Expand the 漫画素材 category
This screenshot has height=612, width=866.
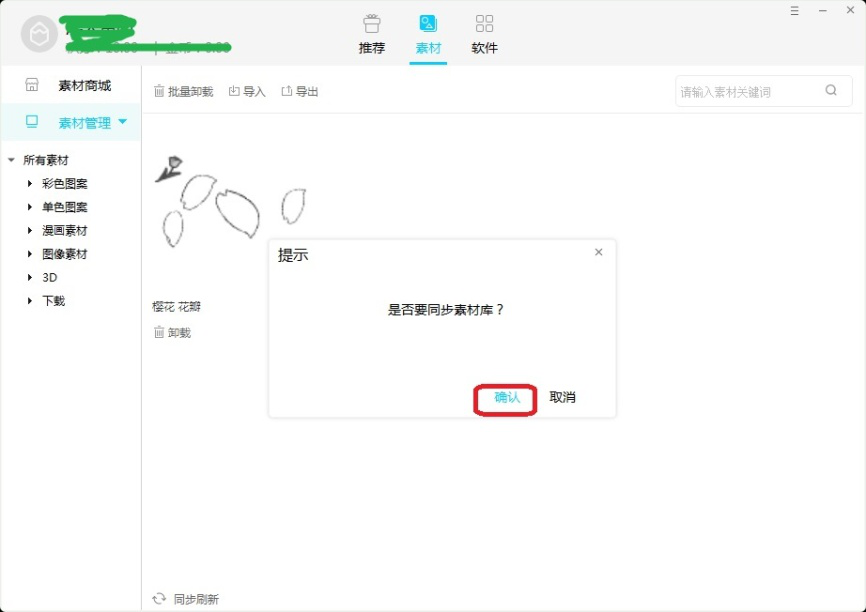click(30, 230)
